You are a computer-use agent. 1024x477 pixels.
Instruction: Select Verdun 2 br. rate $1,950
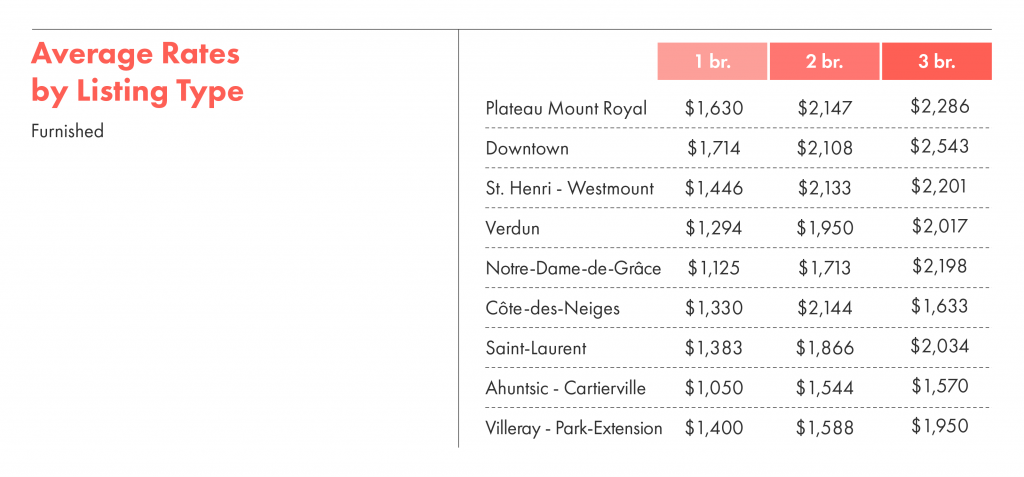pos(825,228)
